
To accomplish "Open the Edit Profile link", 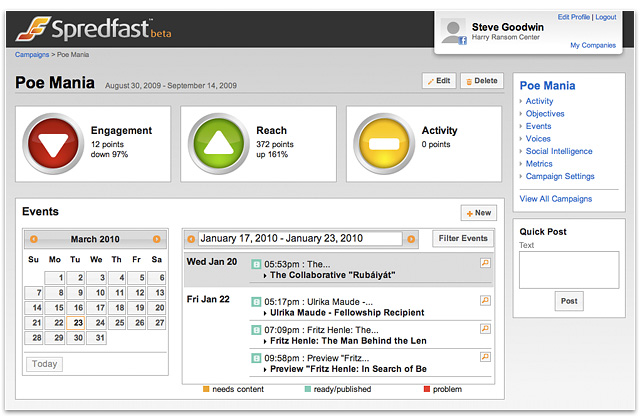I will (x=573, y=17).
